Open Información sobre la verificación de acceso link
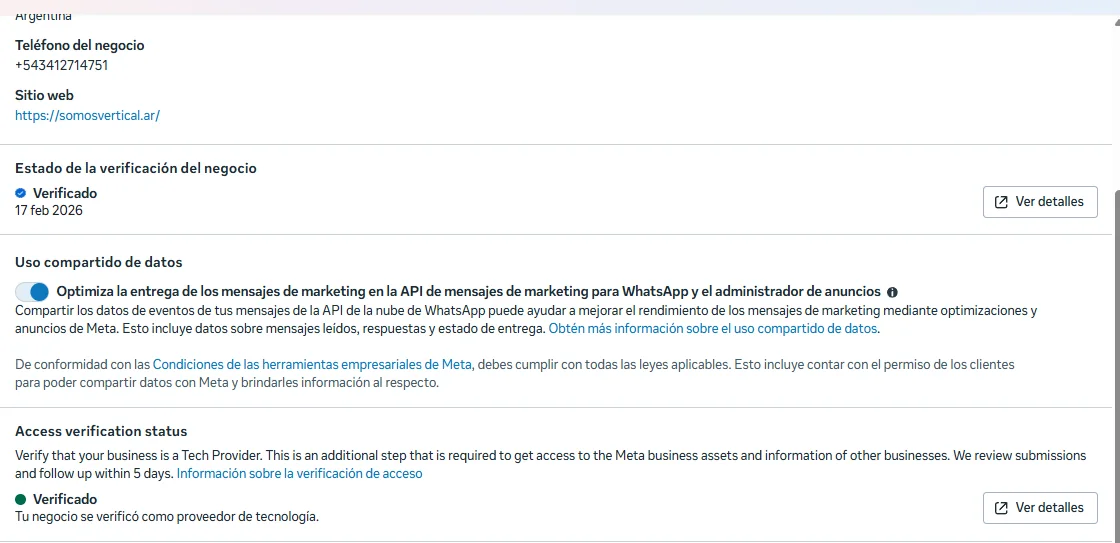 pos(299,473)
